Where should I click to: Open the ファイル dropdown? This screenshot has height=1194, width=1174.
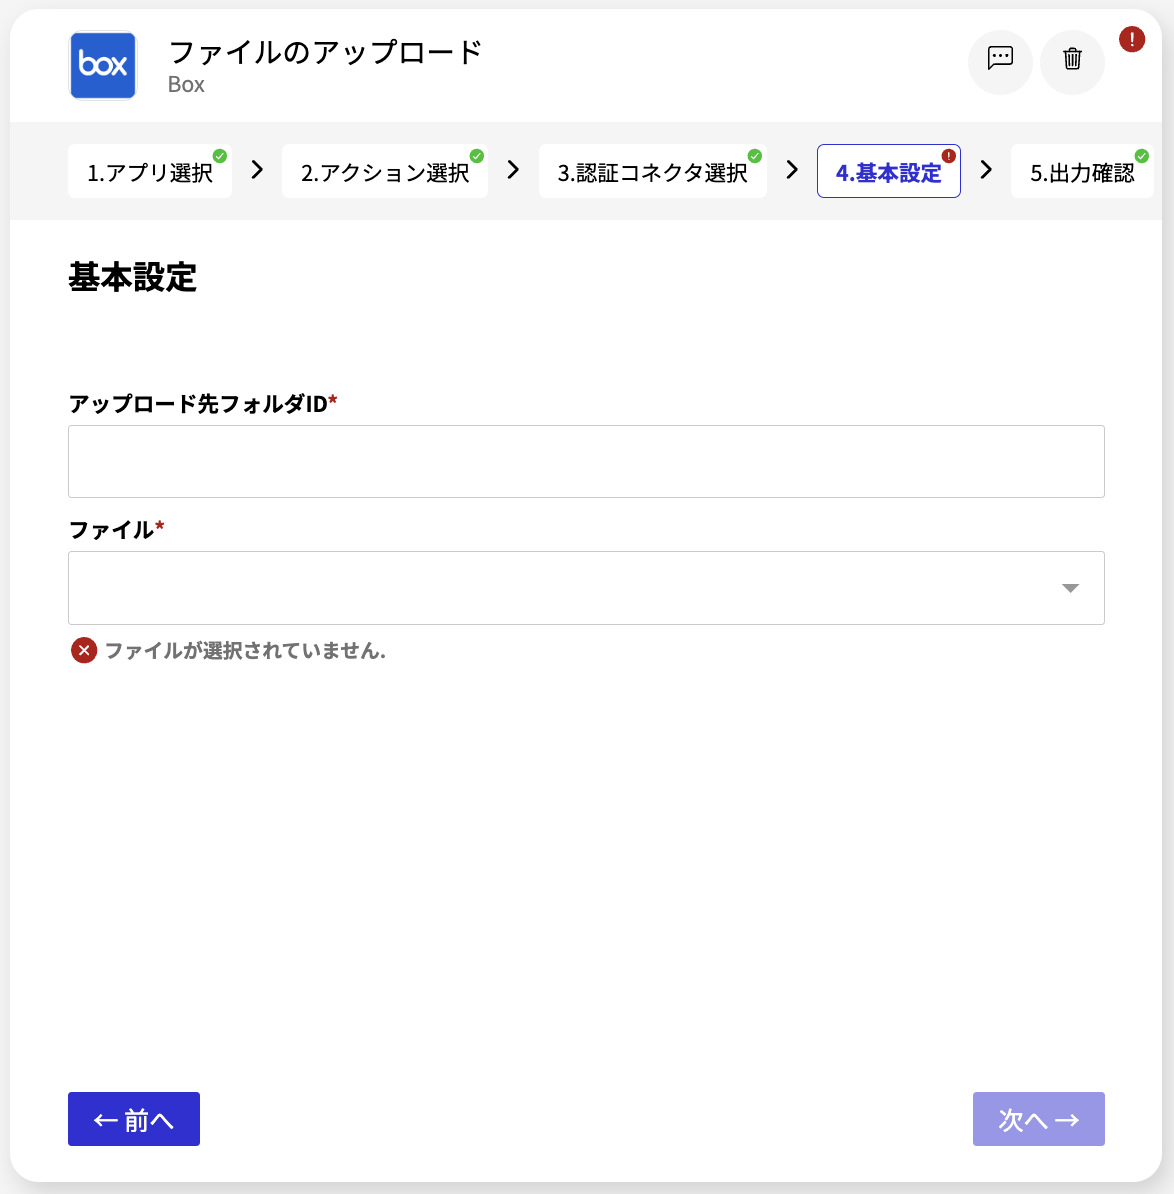[586, 588]
